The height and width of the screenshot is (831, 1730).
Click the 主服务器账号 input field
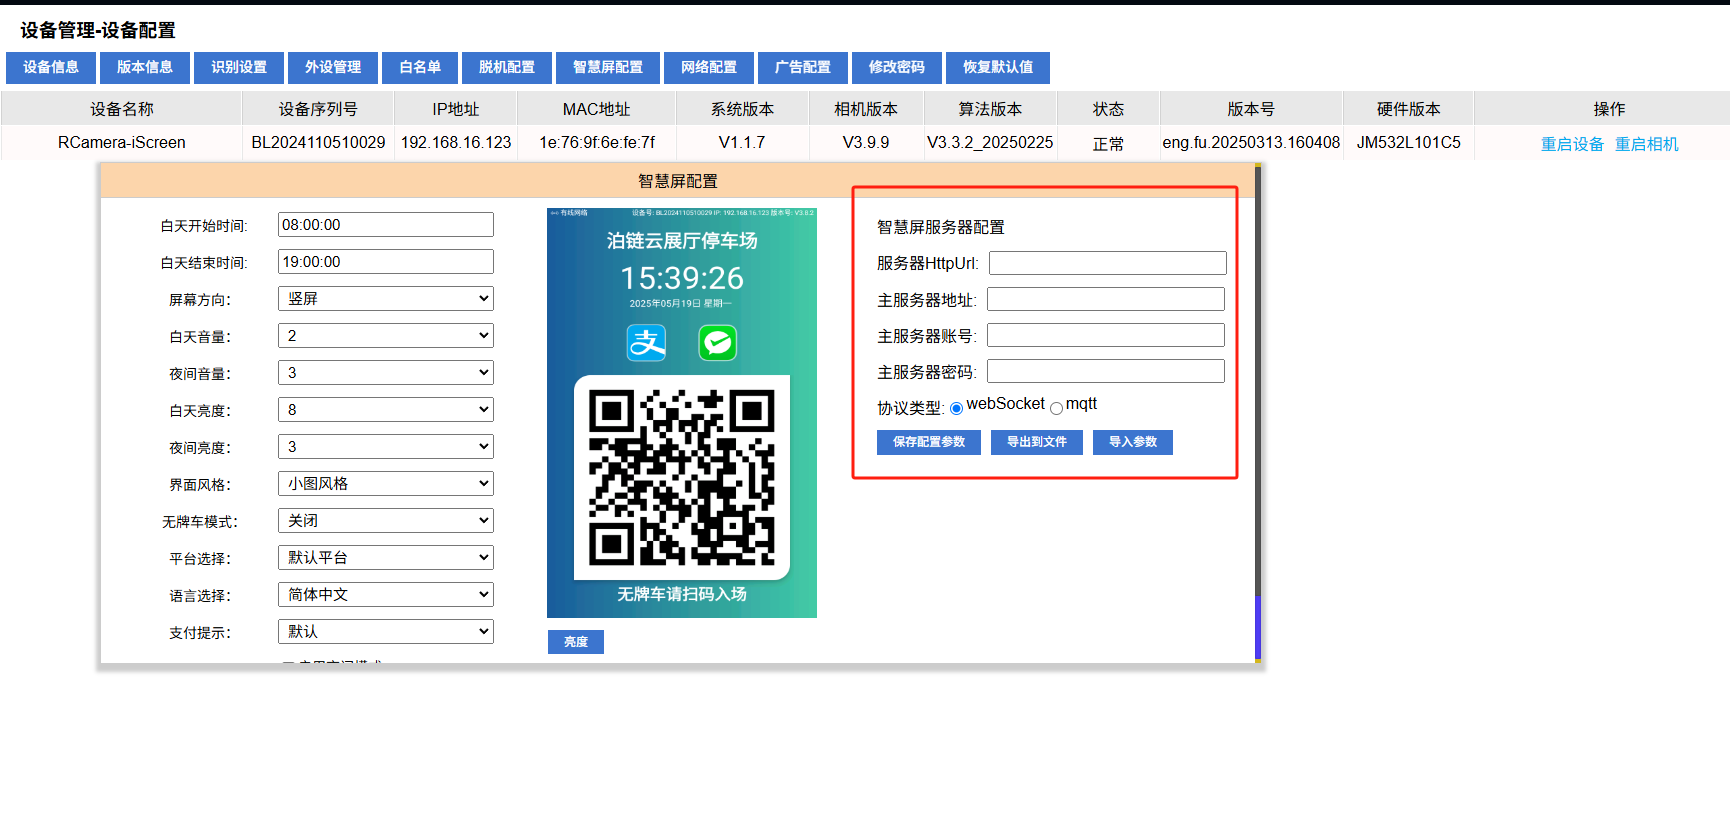click(x=1106, y=335)
